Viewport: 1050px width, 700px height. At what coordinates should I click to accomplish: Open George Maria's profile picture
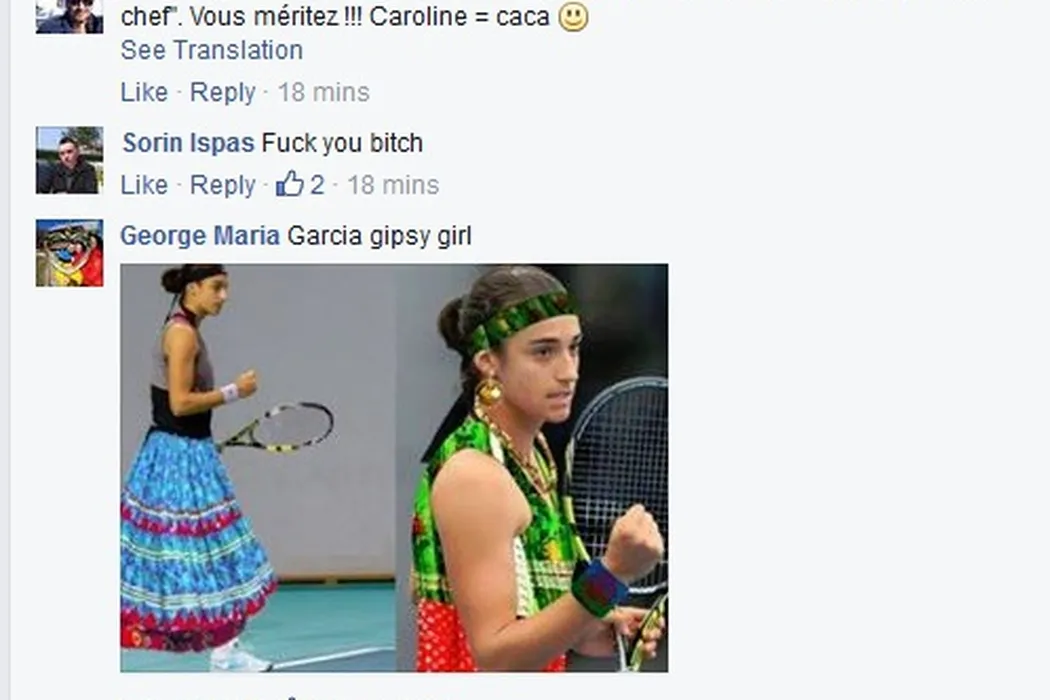coord(70,253)
